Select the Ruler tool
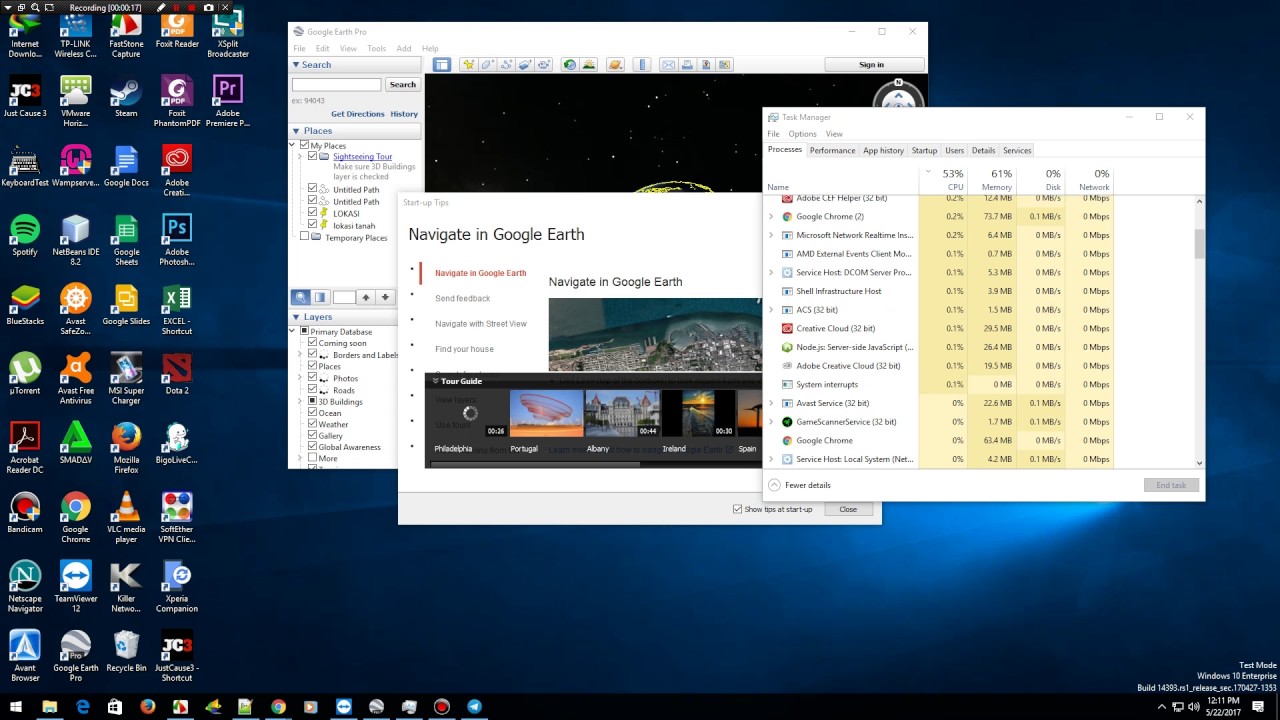This screenshot has width=1280, height=720. click(642, 65)
